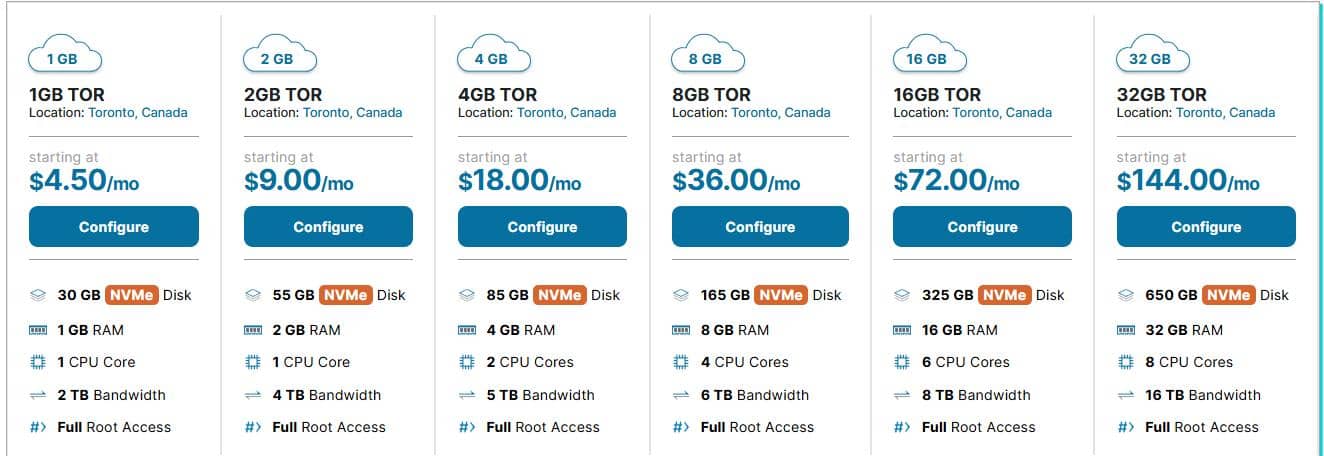Screen dimensions: 1324x456
Task: Click CPU chip icon beside 2 CPU Cores
Action: pyautogui.click(x=467, y=362)
